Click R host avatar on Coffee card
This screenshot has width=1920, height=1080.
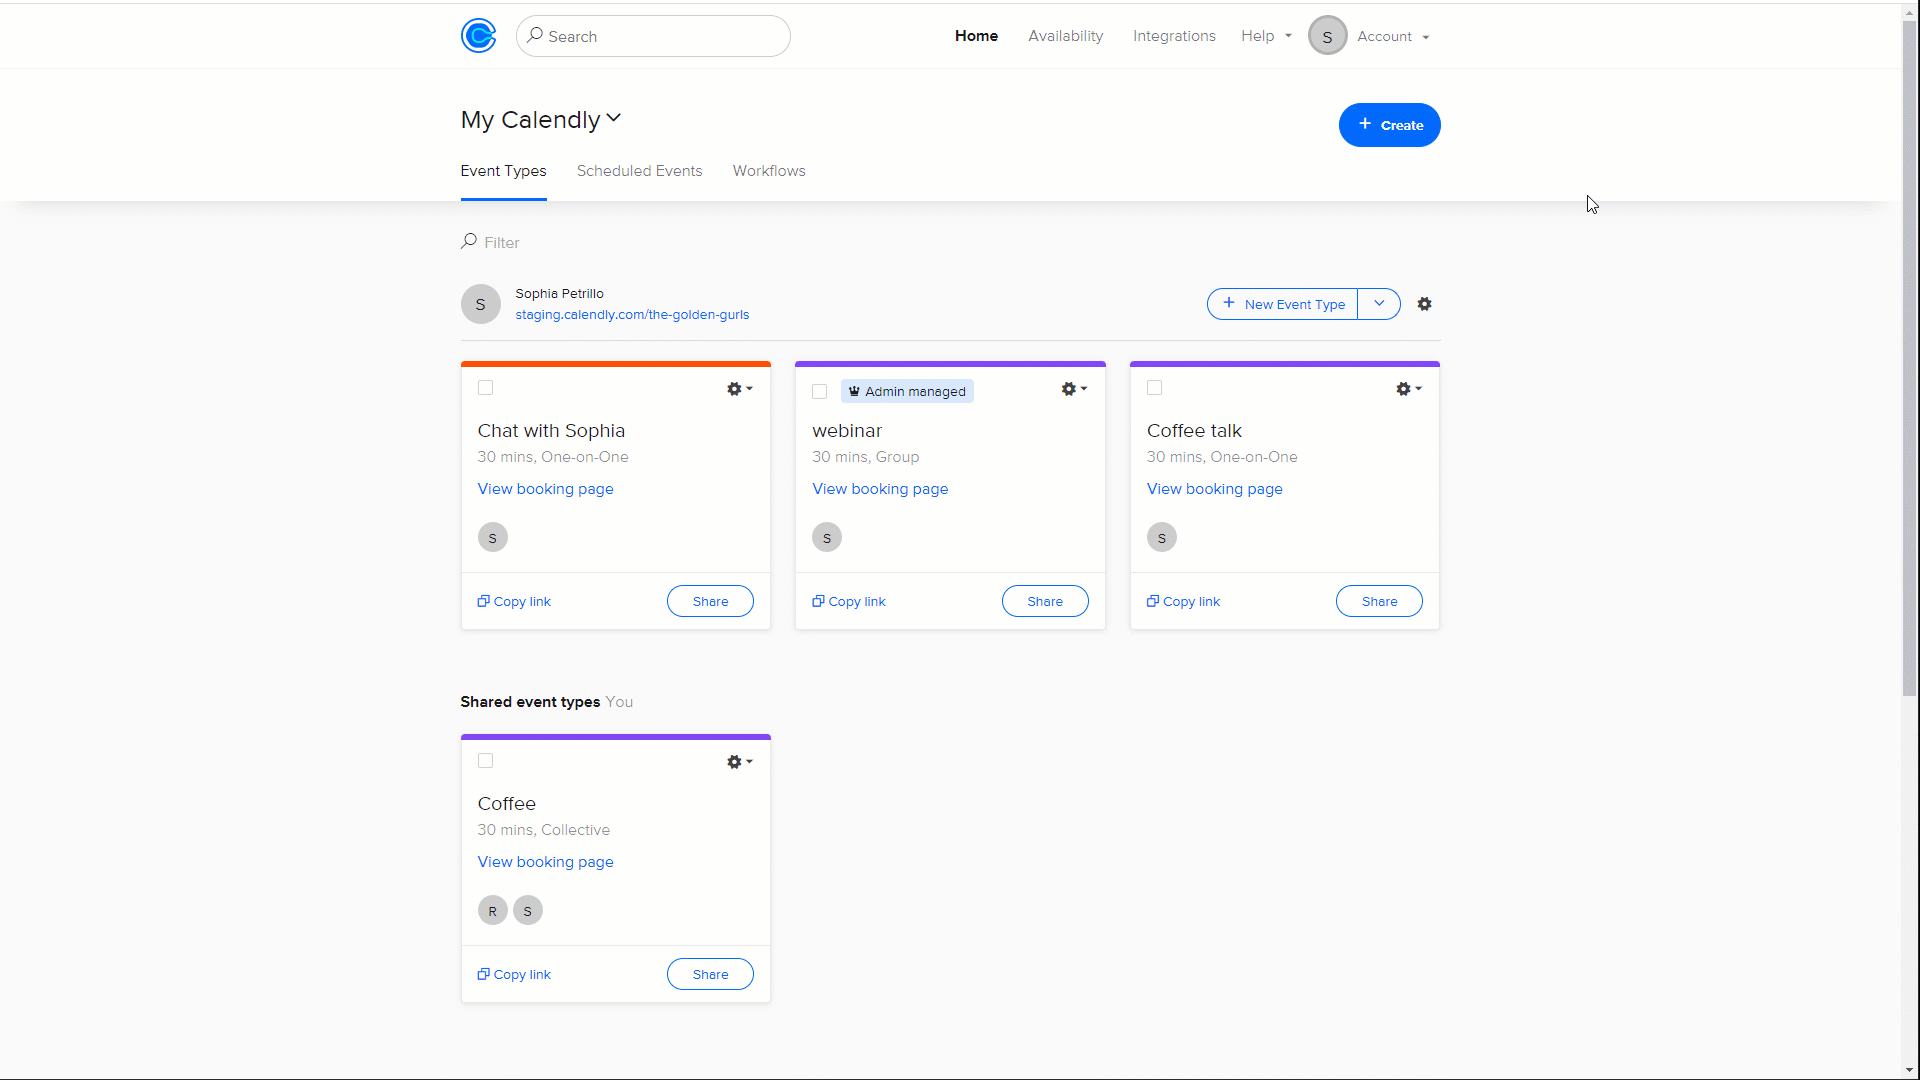492,911
